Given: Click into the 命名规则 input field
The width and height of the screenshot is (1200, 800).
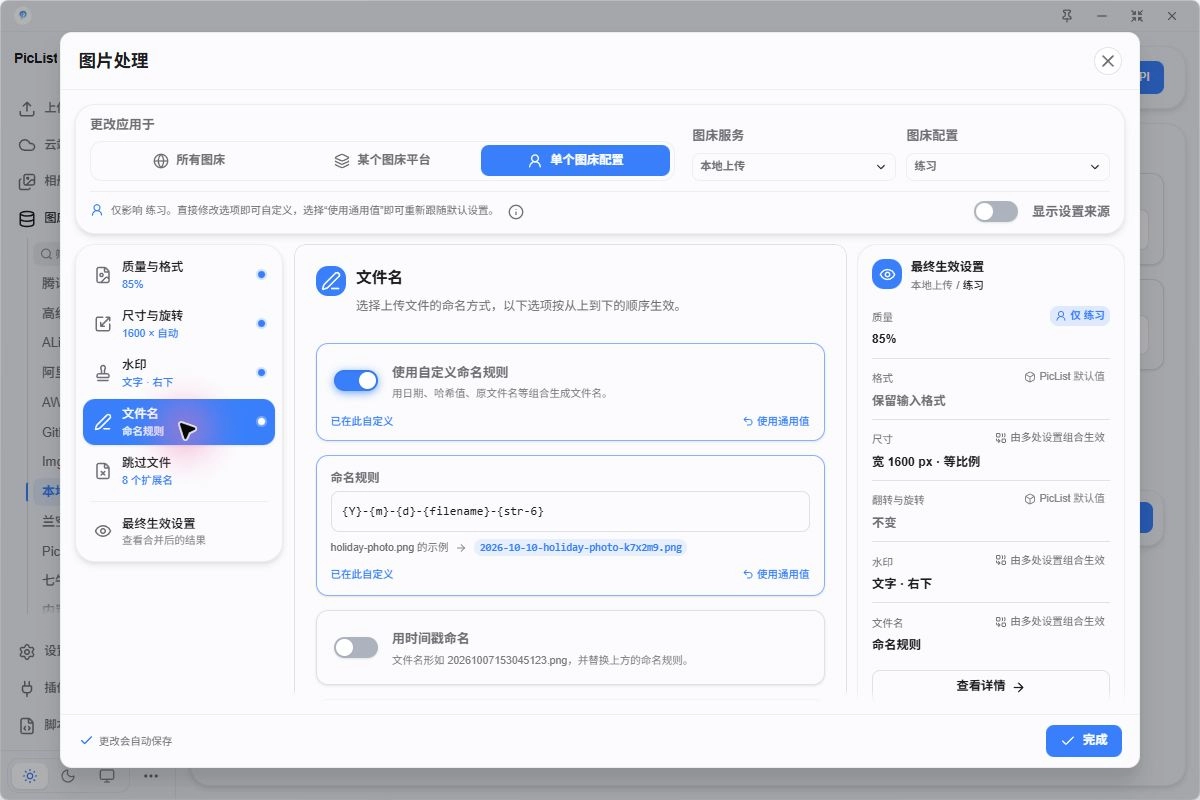Looking at the screenshot, I should (x=570, y=511).
